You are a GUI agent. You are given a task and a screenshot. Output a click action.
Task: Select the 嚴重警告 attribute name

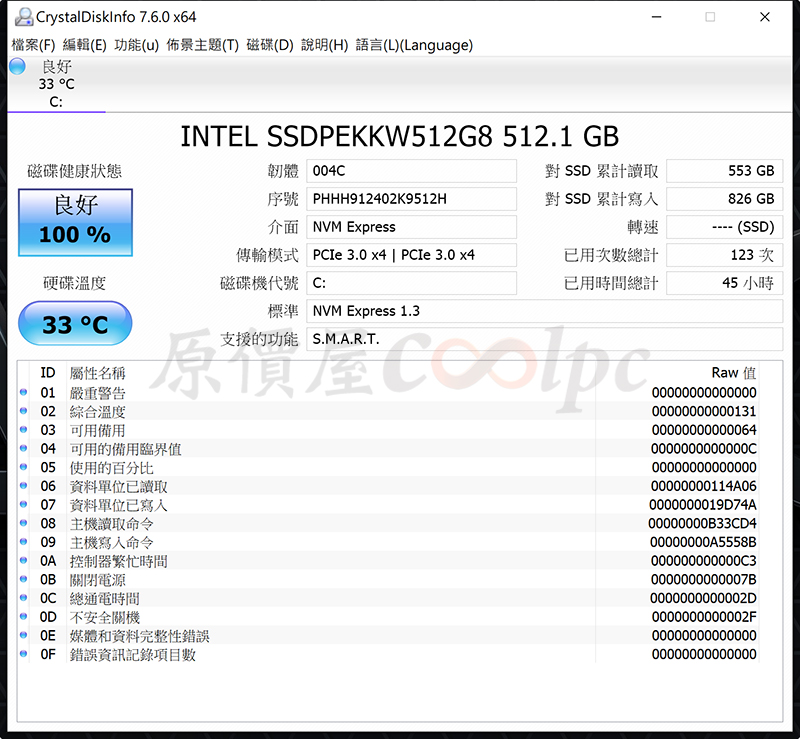[x=97, y=393]
